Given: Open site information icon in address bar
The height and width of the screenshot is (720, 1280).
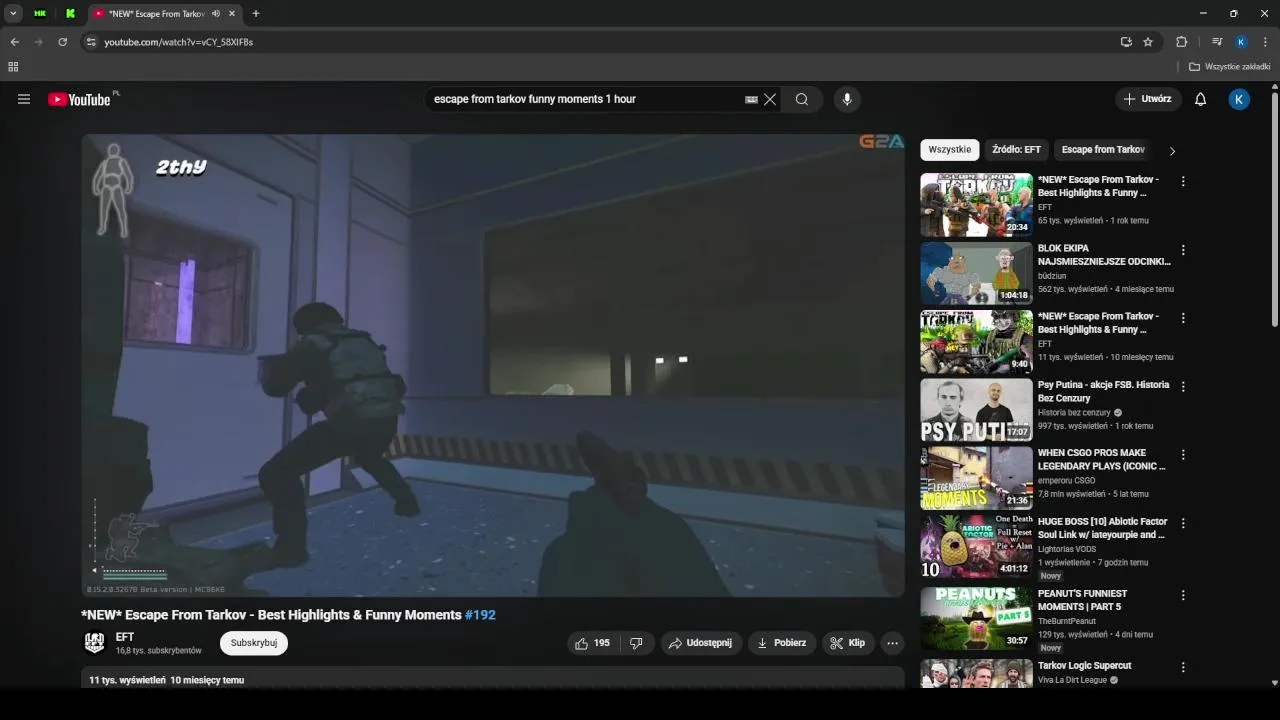Looking at the screenshot, I should pos(90,42).
